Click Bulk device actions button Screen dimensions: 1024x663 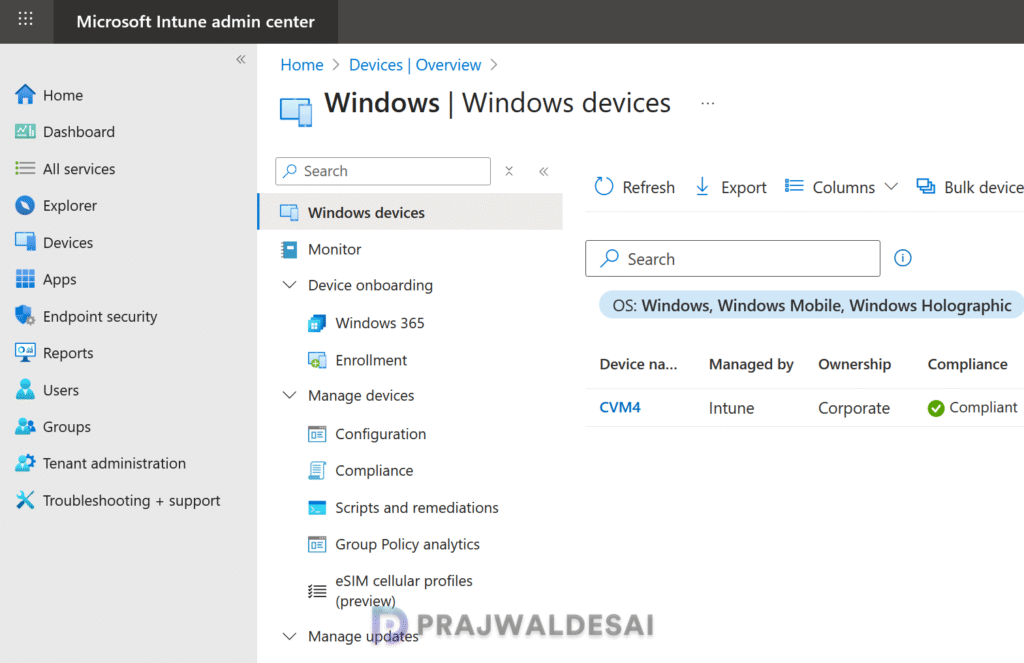point(969,187)
